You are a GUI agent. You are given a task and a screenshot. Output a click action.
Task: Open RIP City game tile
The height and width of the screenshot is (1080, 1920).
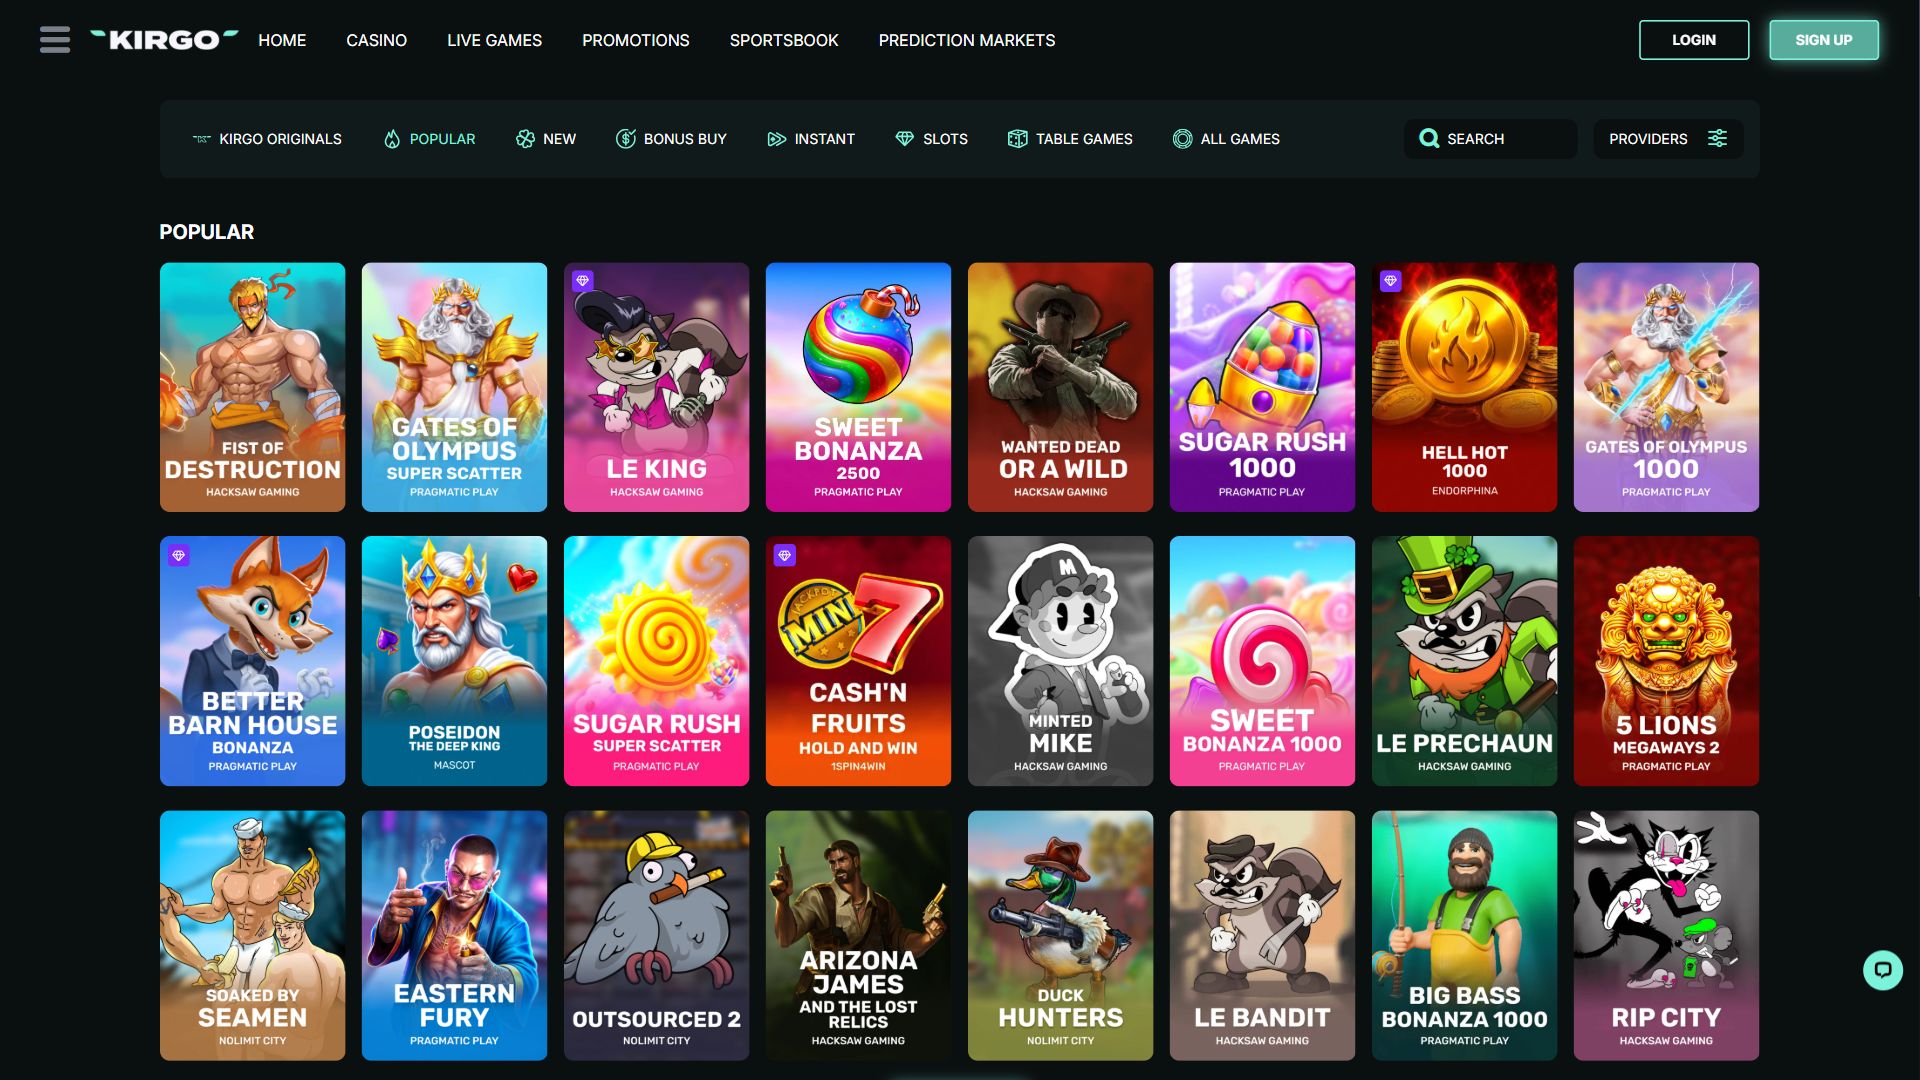coord(1666,935)
